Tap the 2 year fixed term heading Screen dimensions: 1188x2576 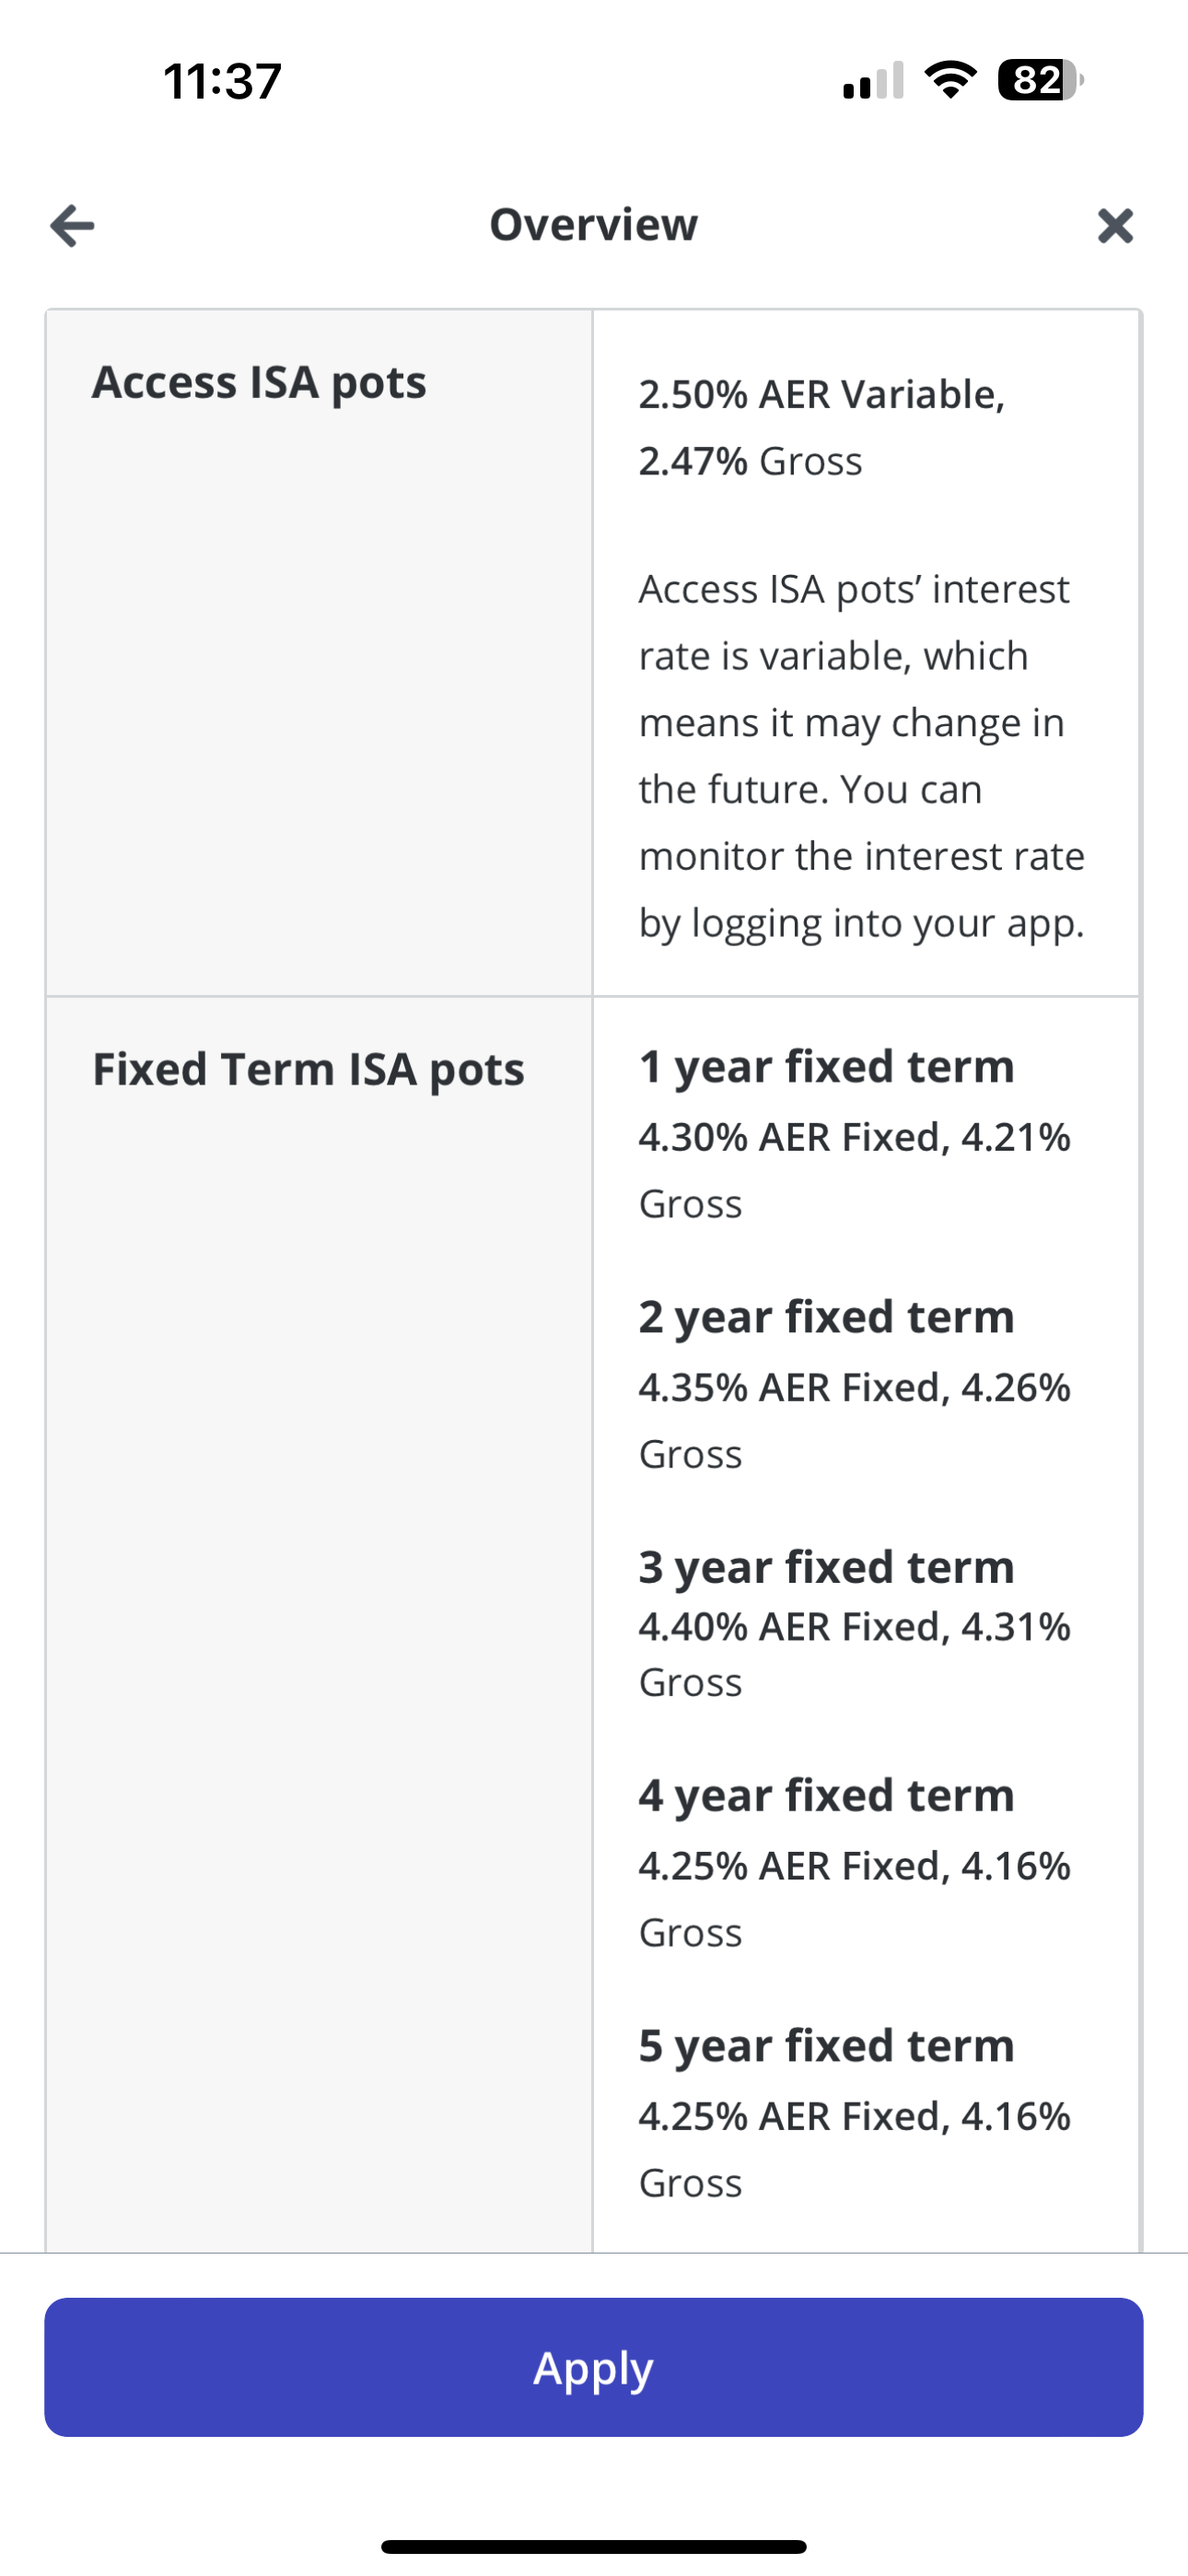826,1316
